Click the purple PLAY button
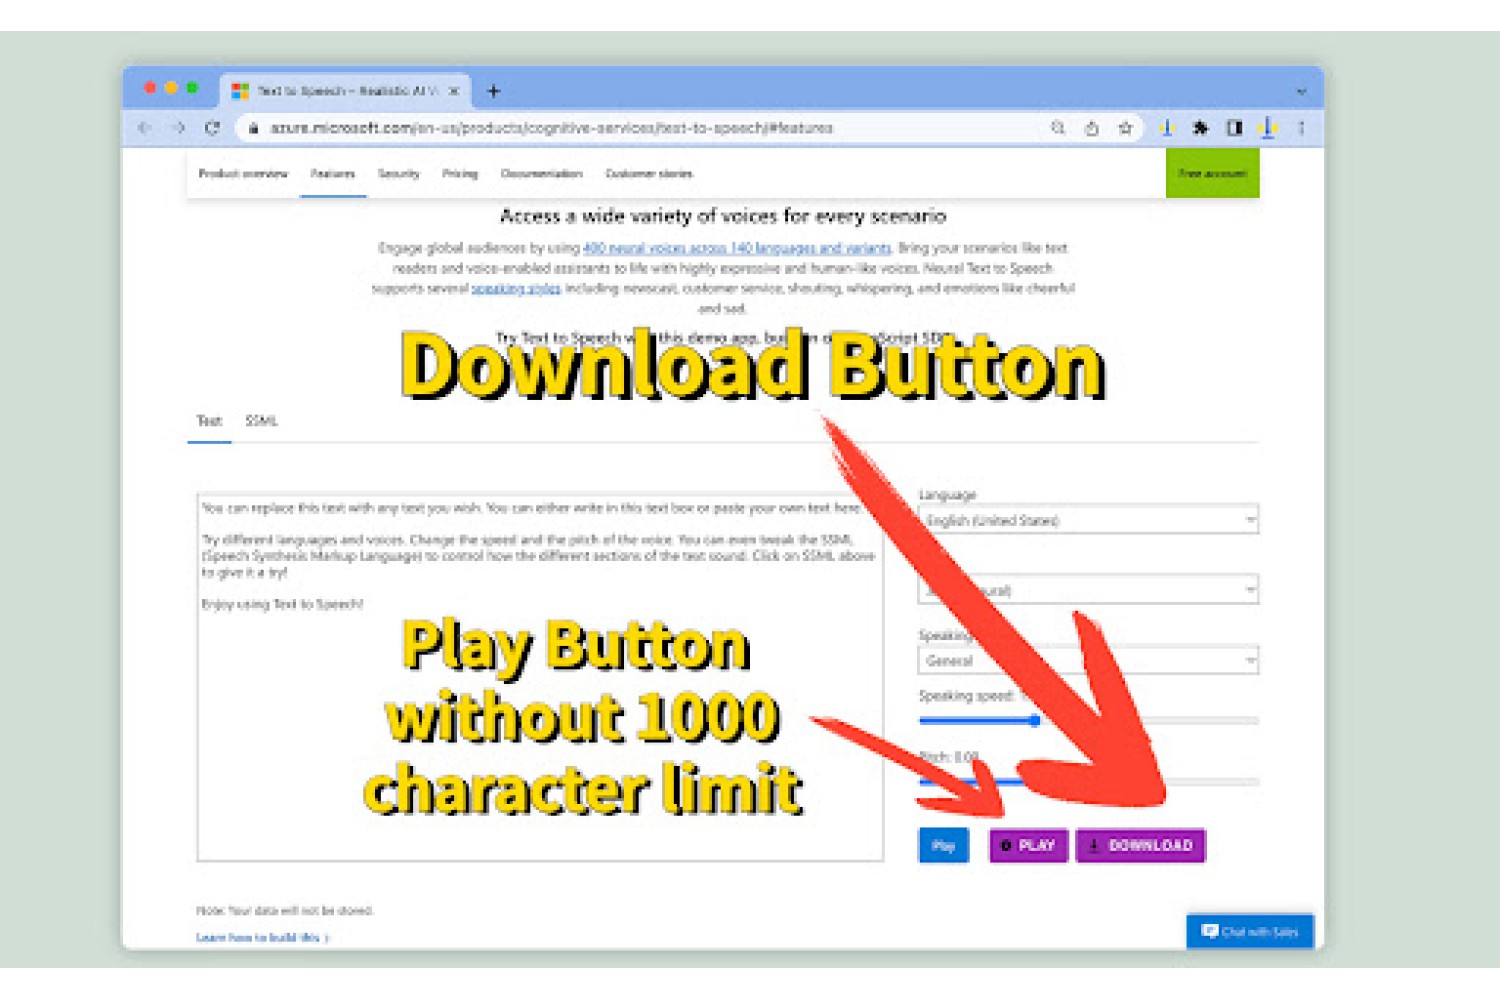The image size is (1500, 1000). (x=1029, y=846)
